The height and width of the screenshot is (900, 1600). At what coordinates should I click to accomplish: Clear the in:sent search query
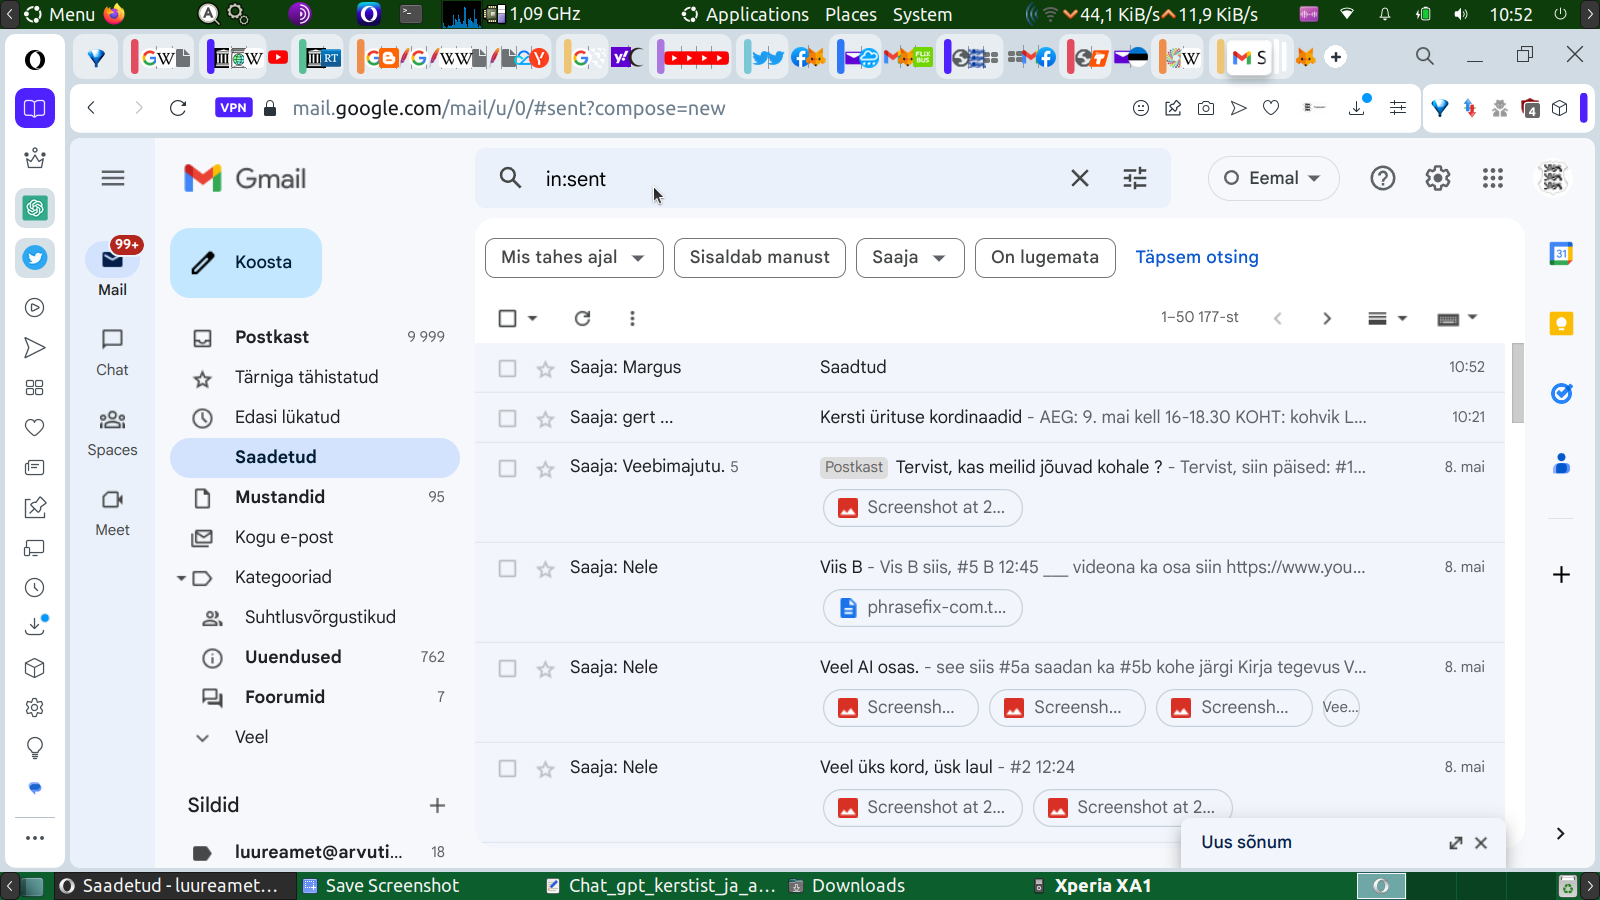pos(1080,178)
